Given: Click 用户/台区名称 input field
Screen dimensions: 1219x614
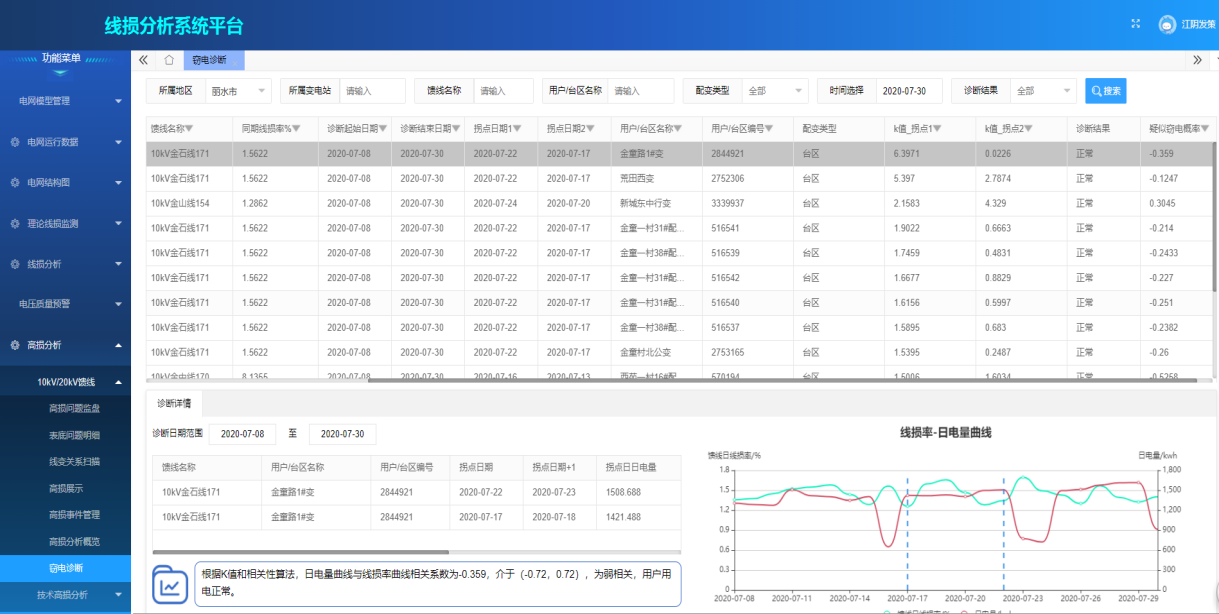Looking at the screenshot, I should click(641, 91).
